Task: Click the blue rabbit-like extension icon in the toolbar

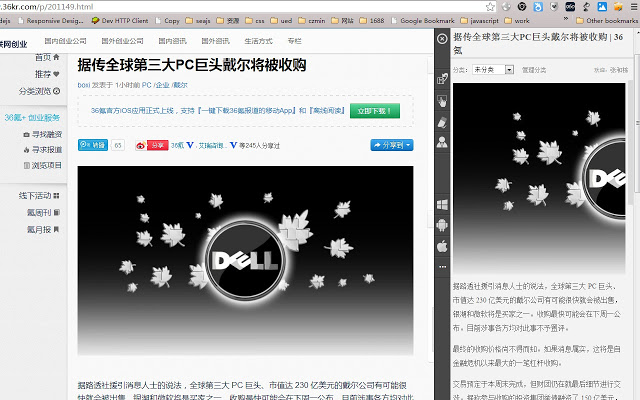Action: 538,7
